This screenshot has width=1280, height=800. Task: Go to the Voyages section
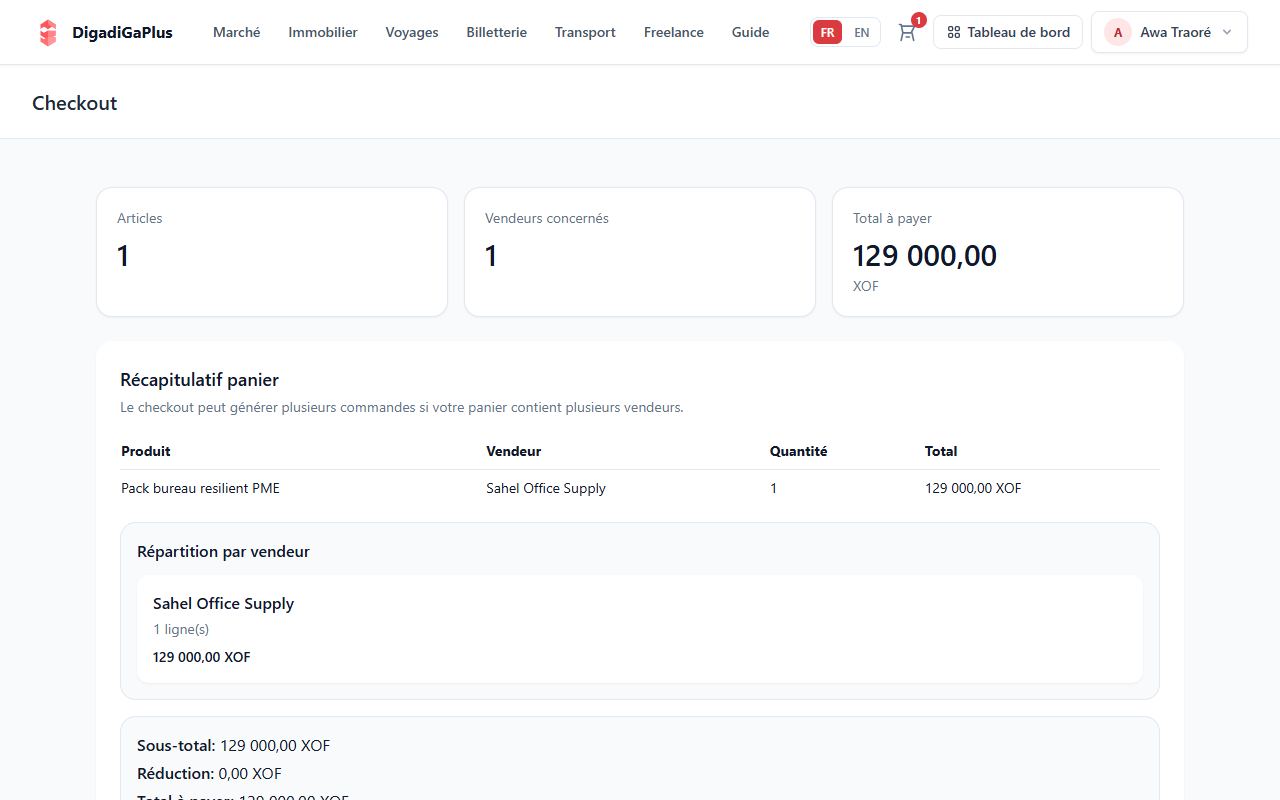412,32
